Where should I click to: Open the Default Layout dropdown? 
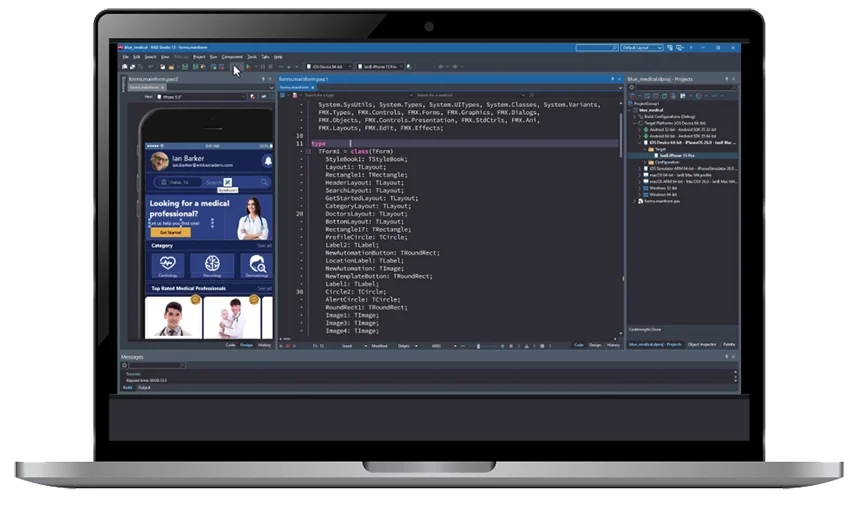point(642,48)
